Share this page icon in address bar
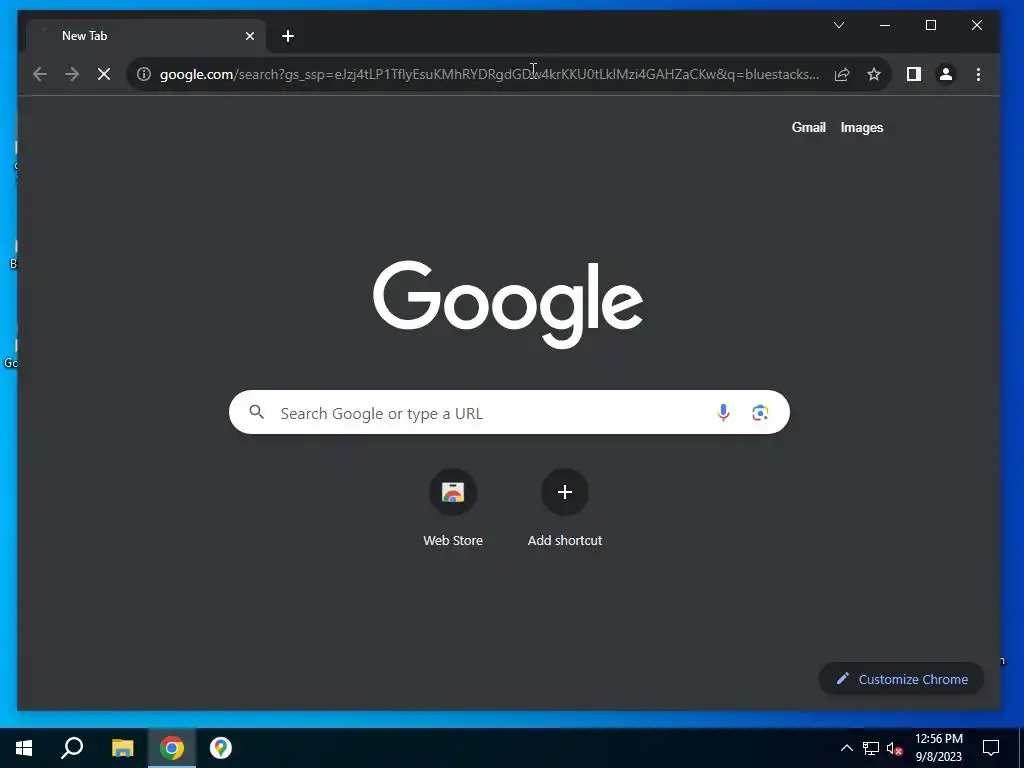The width and height of the screenshot is (1024, 768). click(x=842, y=74)
